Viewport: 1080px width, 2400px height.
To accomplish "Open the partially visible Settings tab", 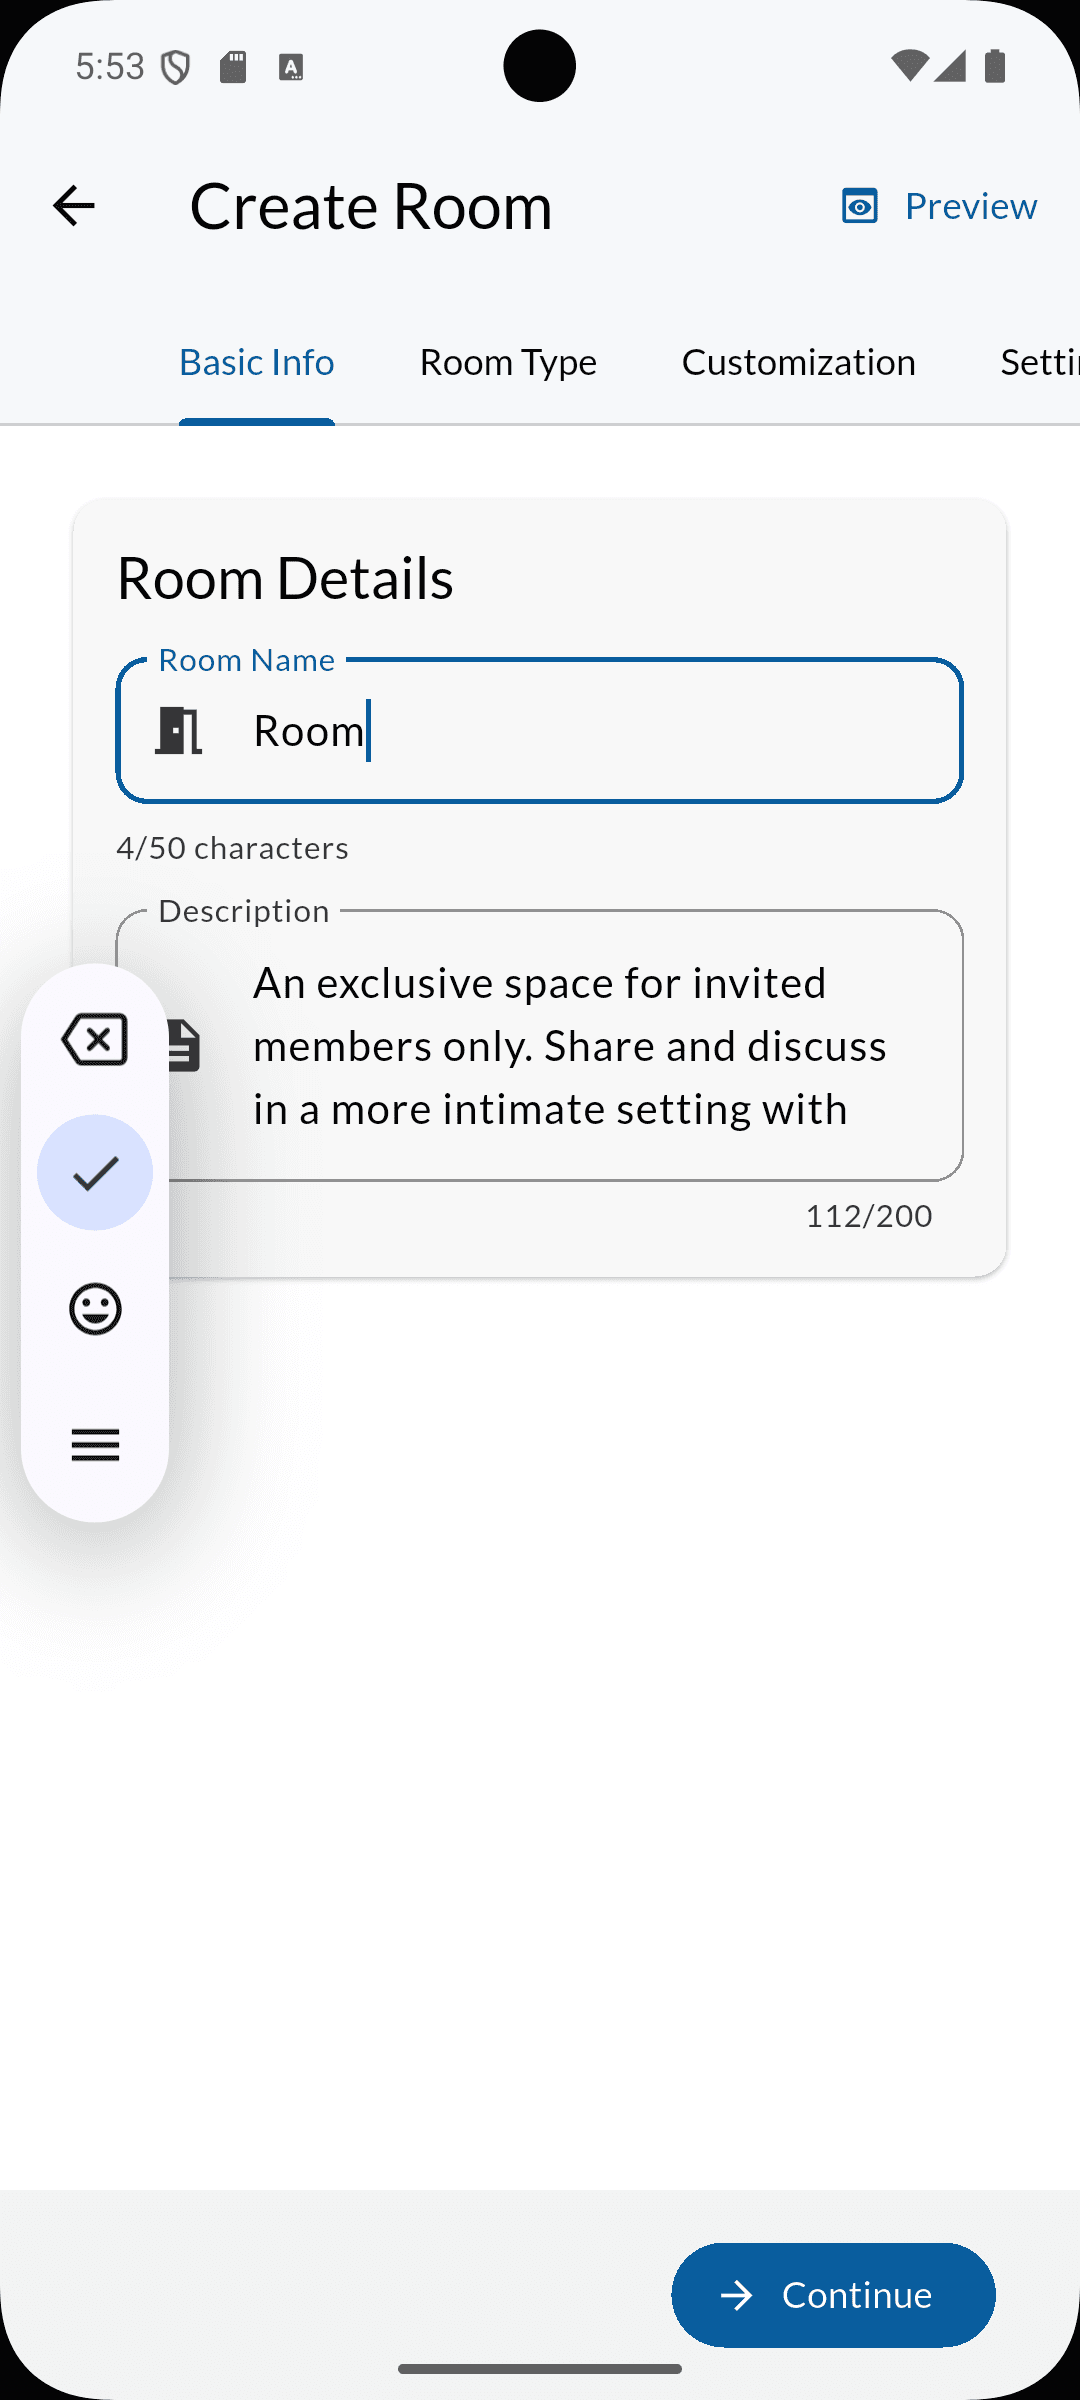I will pos(1040,362).
